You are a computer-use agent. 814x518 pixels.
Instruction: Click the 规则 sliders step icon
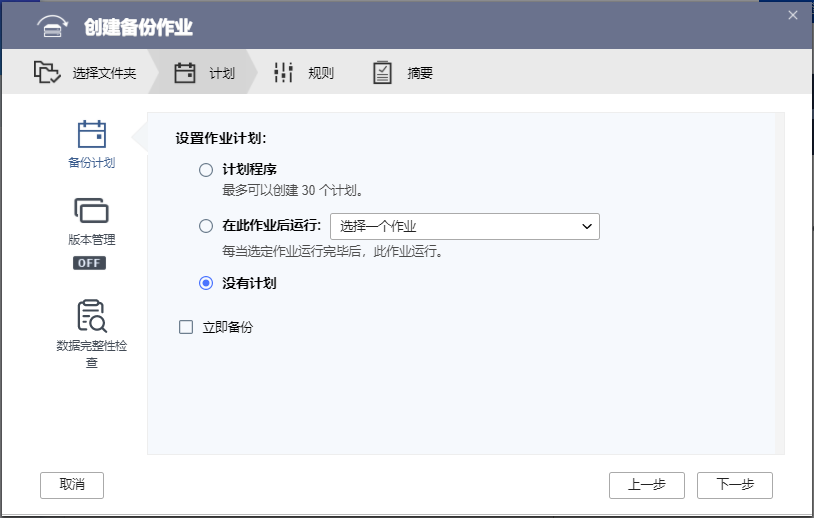click(284, 72)
